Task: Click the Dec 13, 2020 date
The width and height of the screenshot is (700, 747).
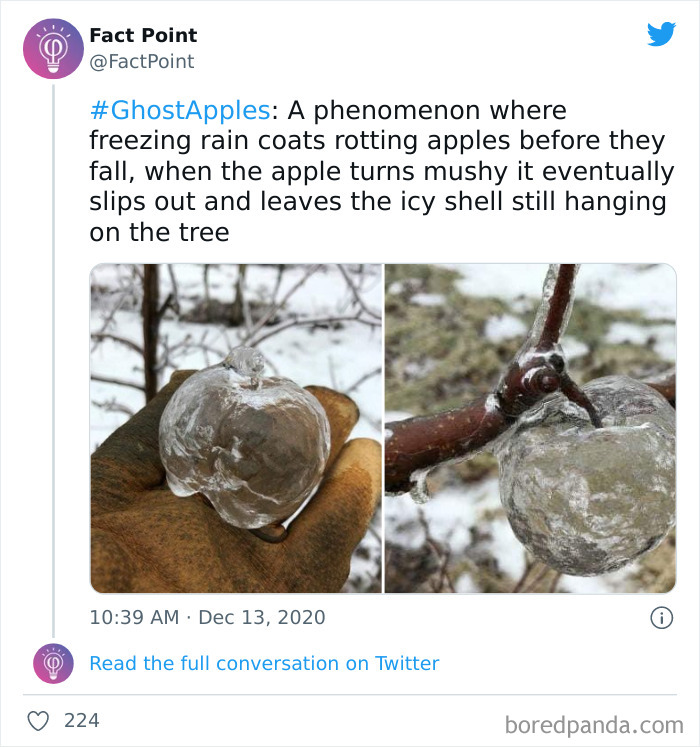Action: tap(262, 617)
